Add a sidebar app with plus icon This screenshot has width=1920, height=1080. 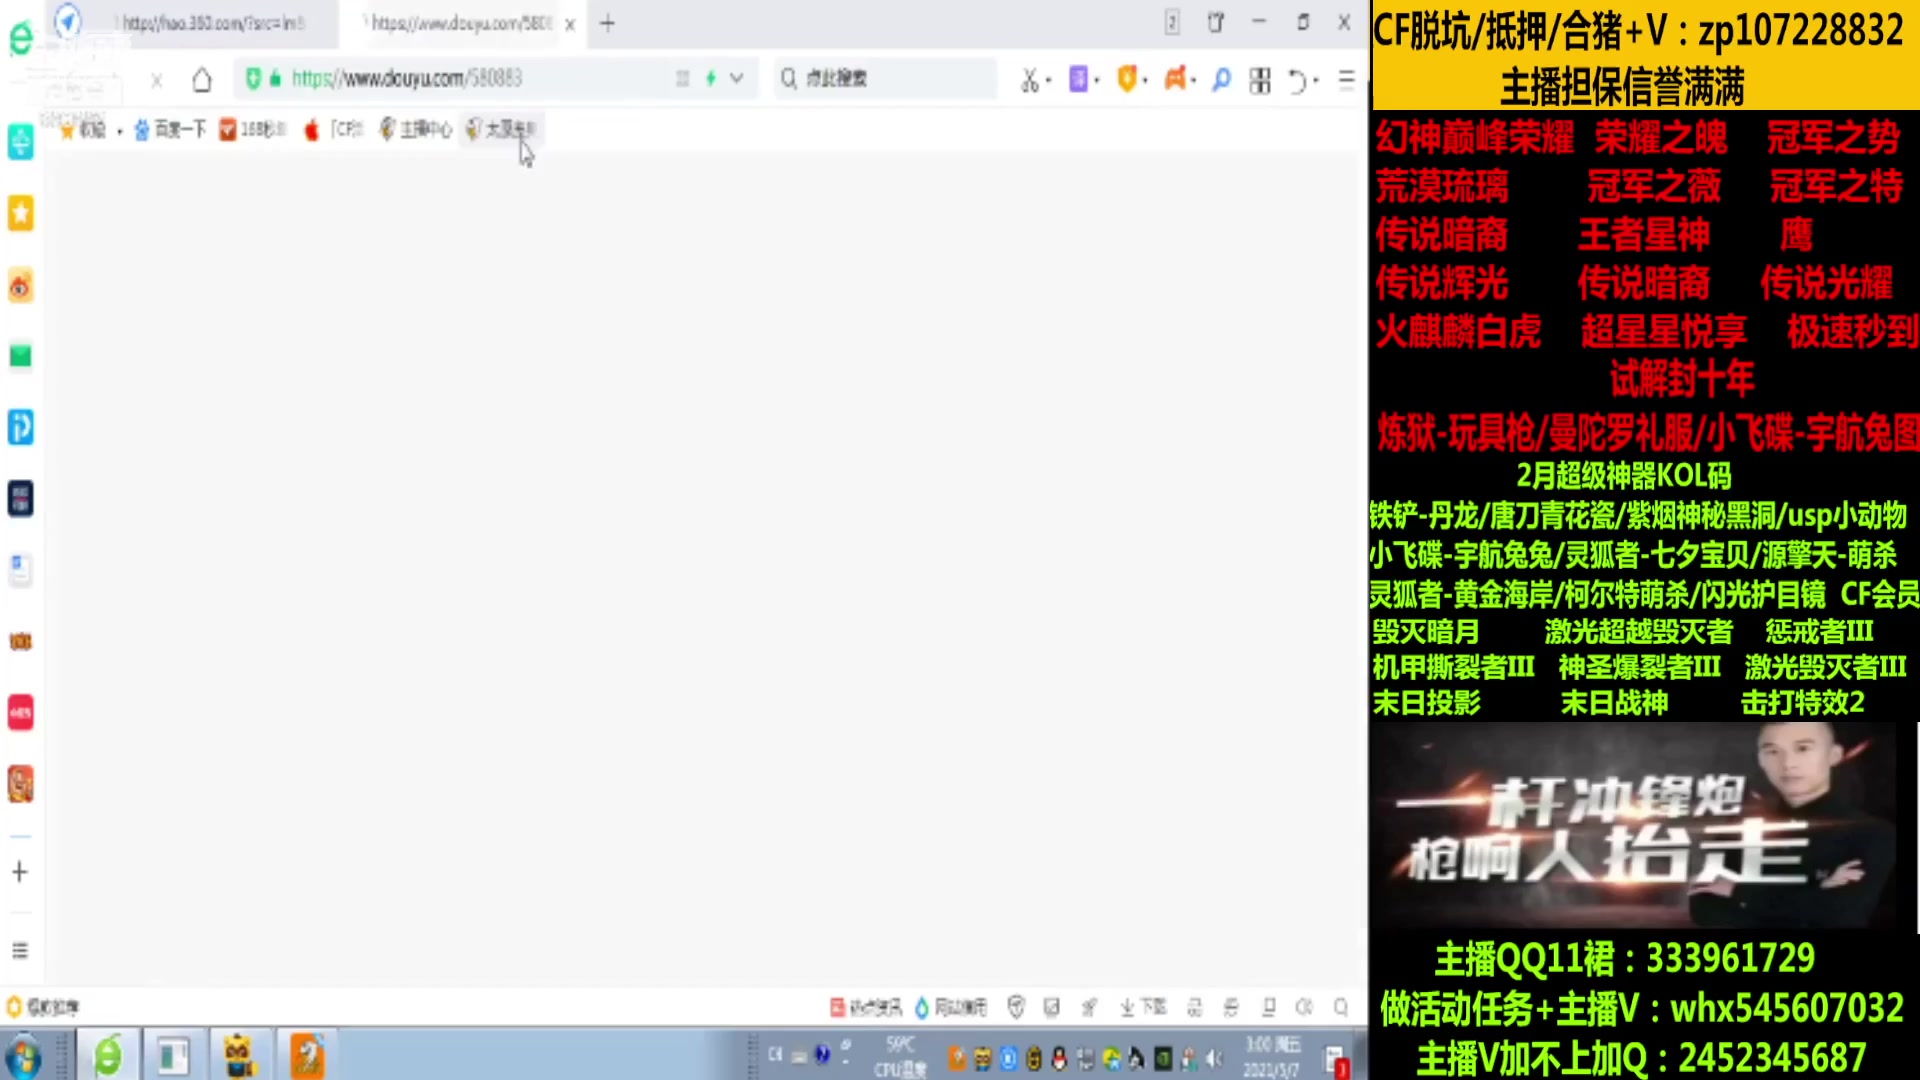(20, 872)
